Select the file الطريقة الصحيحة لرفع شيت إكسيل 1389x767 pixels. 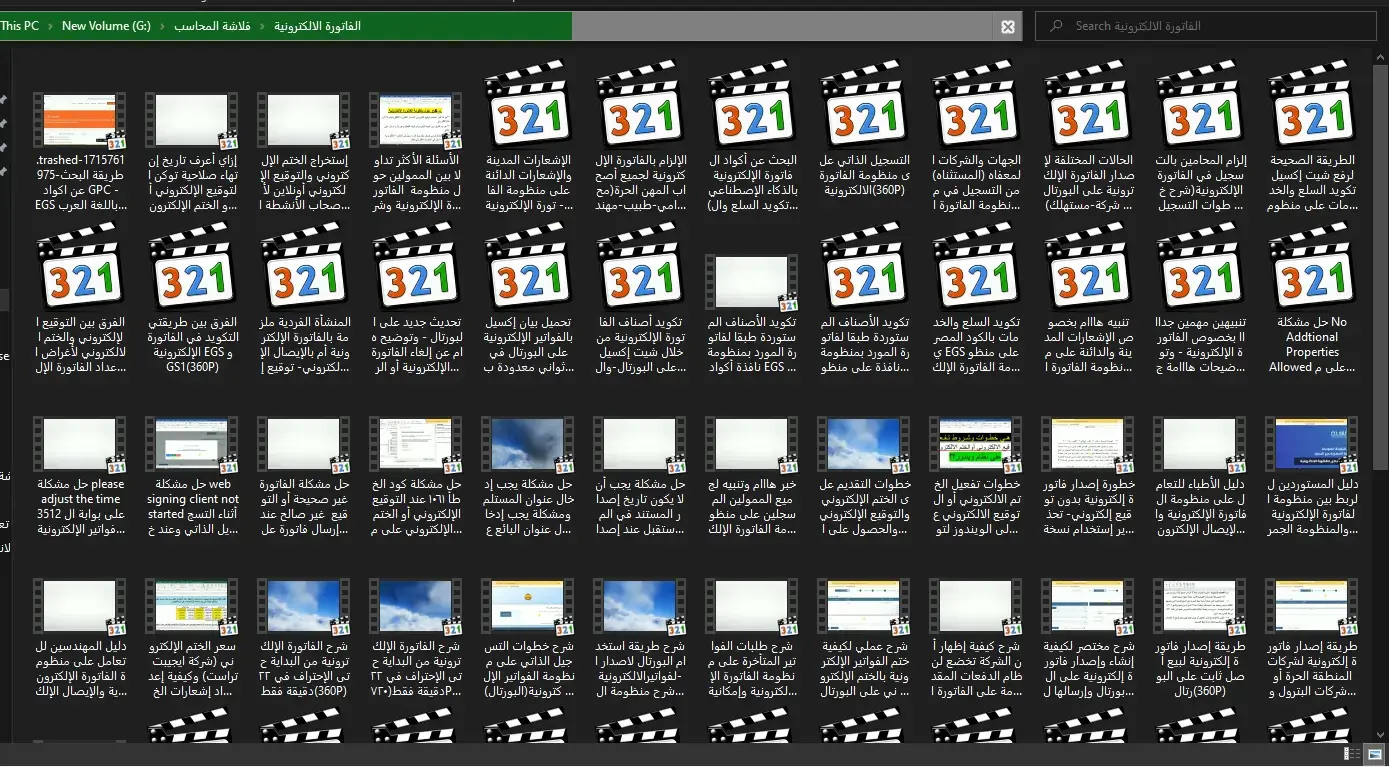coord(1313,137)
